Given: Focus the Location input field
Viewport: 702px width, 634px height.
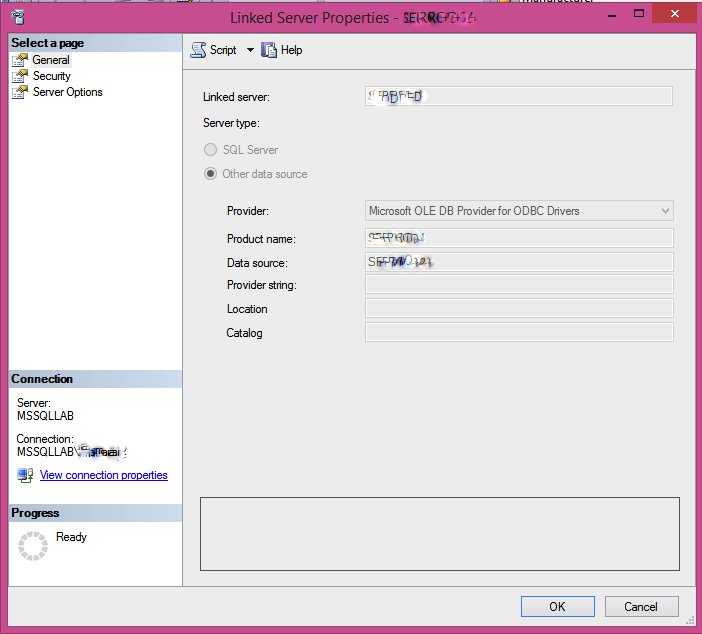Looking at the screenshot, I should coord(519,309).
